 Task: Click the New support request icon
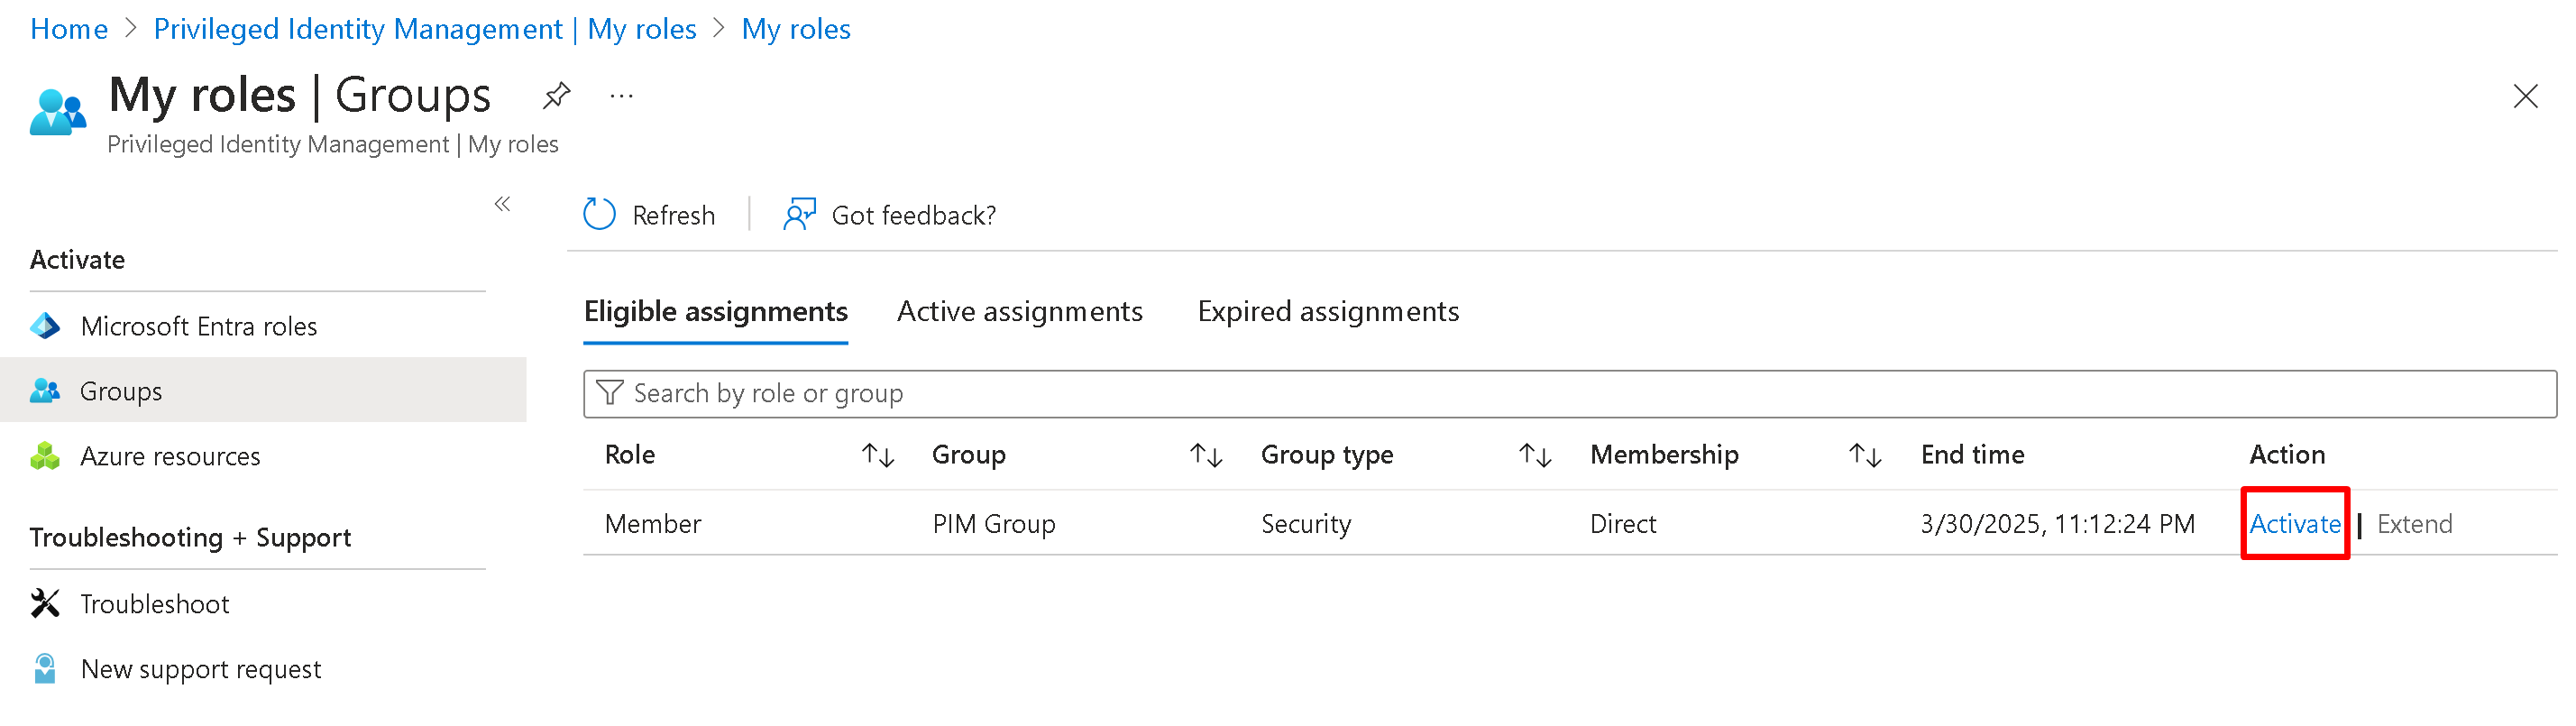point(45,669)
